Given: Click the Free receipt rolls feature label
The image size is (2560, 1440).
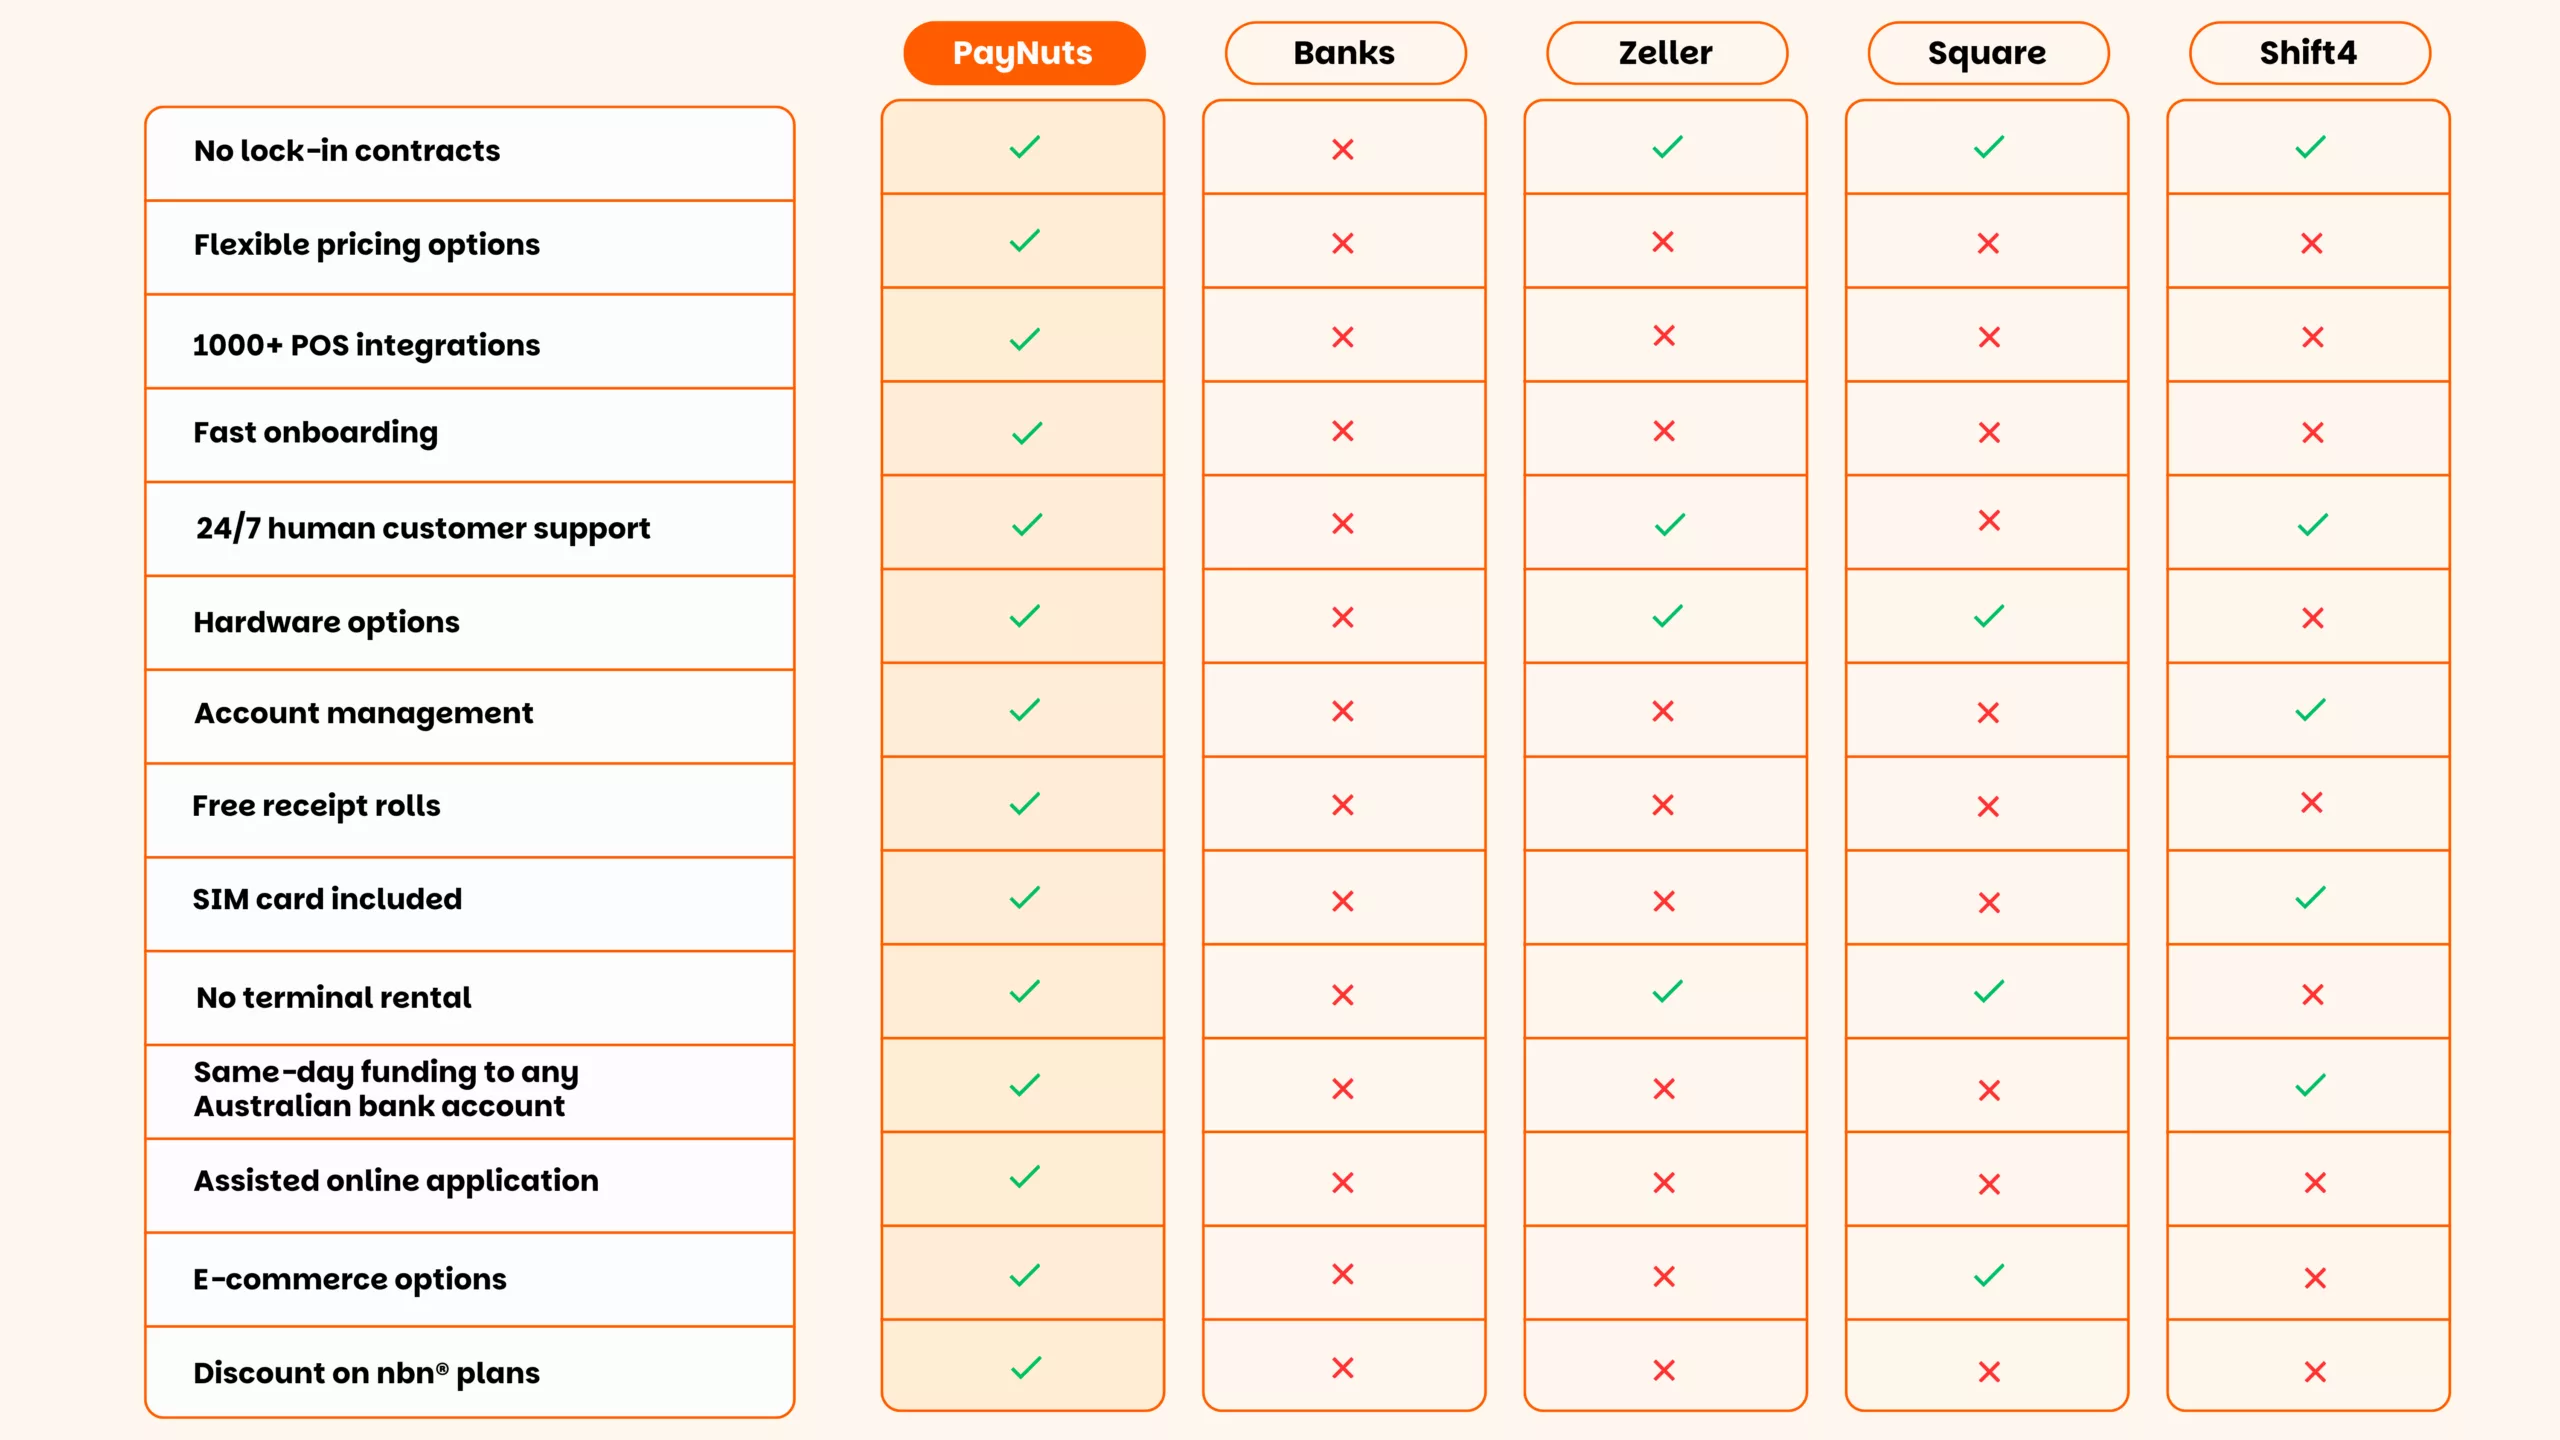Looking at the screenshot, I should point(316,806).
